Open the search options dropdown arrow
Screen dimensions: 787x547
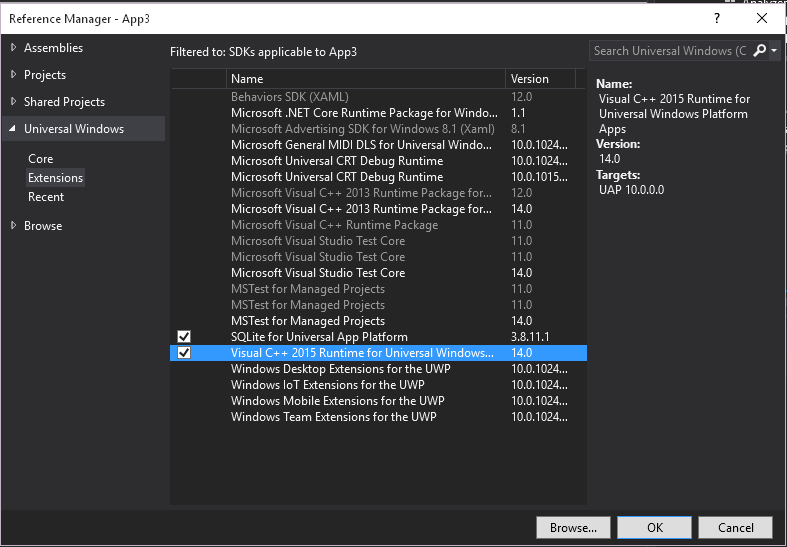[773, 51]
